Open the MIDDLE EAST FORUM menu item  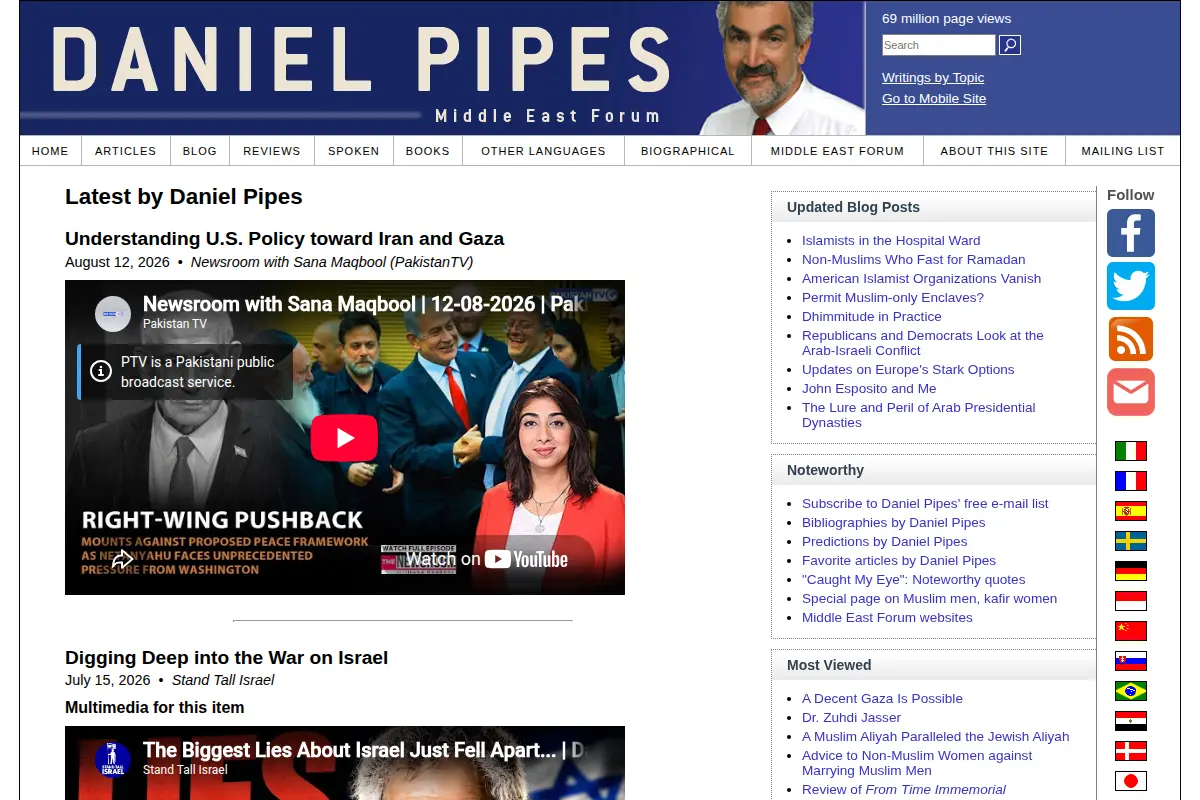coord(837,151)
